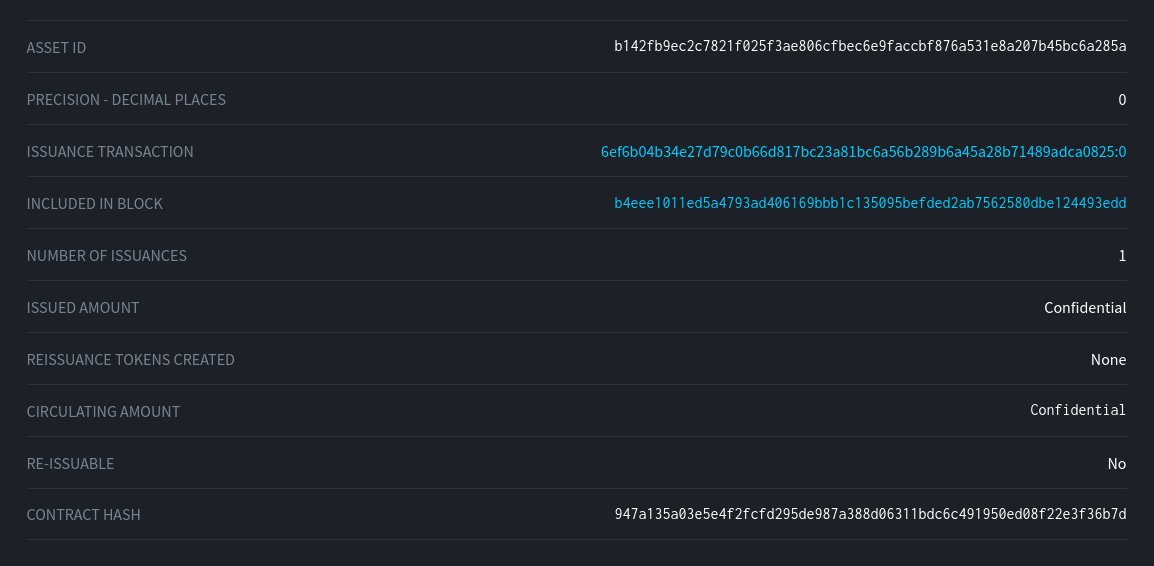Click the NUMBER OF ISSUANCES label

pos(106,256)
